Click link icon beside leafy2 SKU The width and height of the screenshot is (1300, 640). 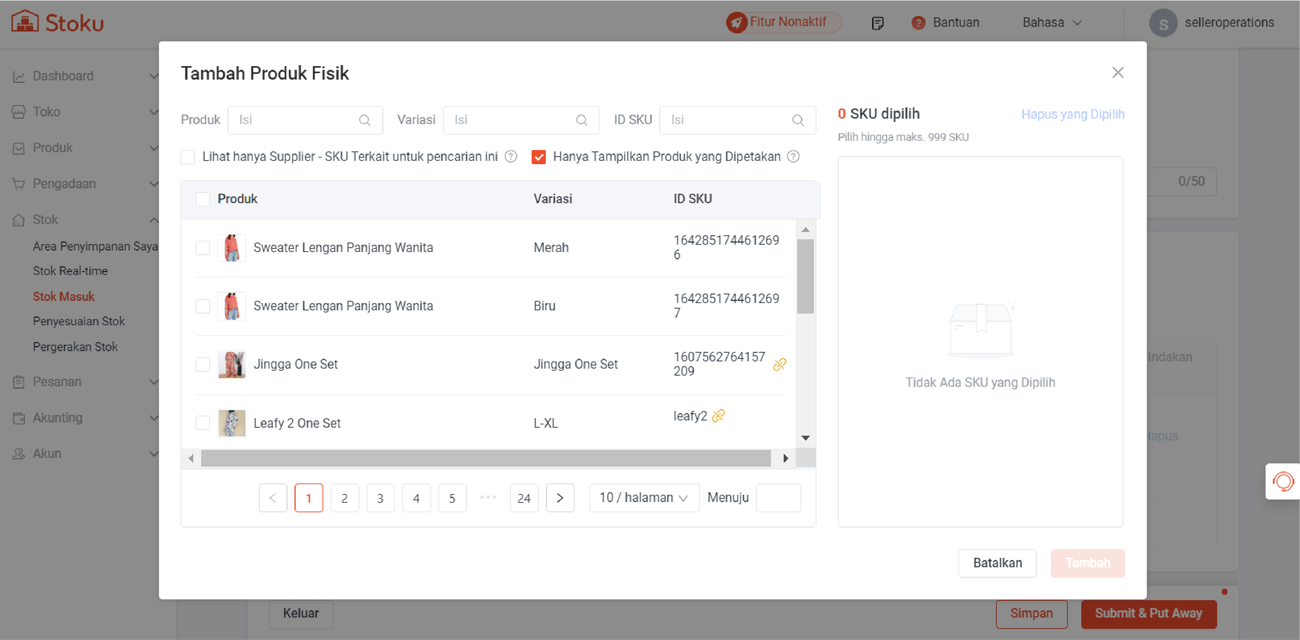click(718, 416)
